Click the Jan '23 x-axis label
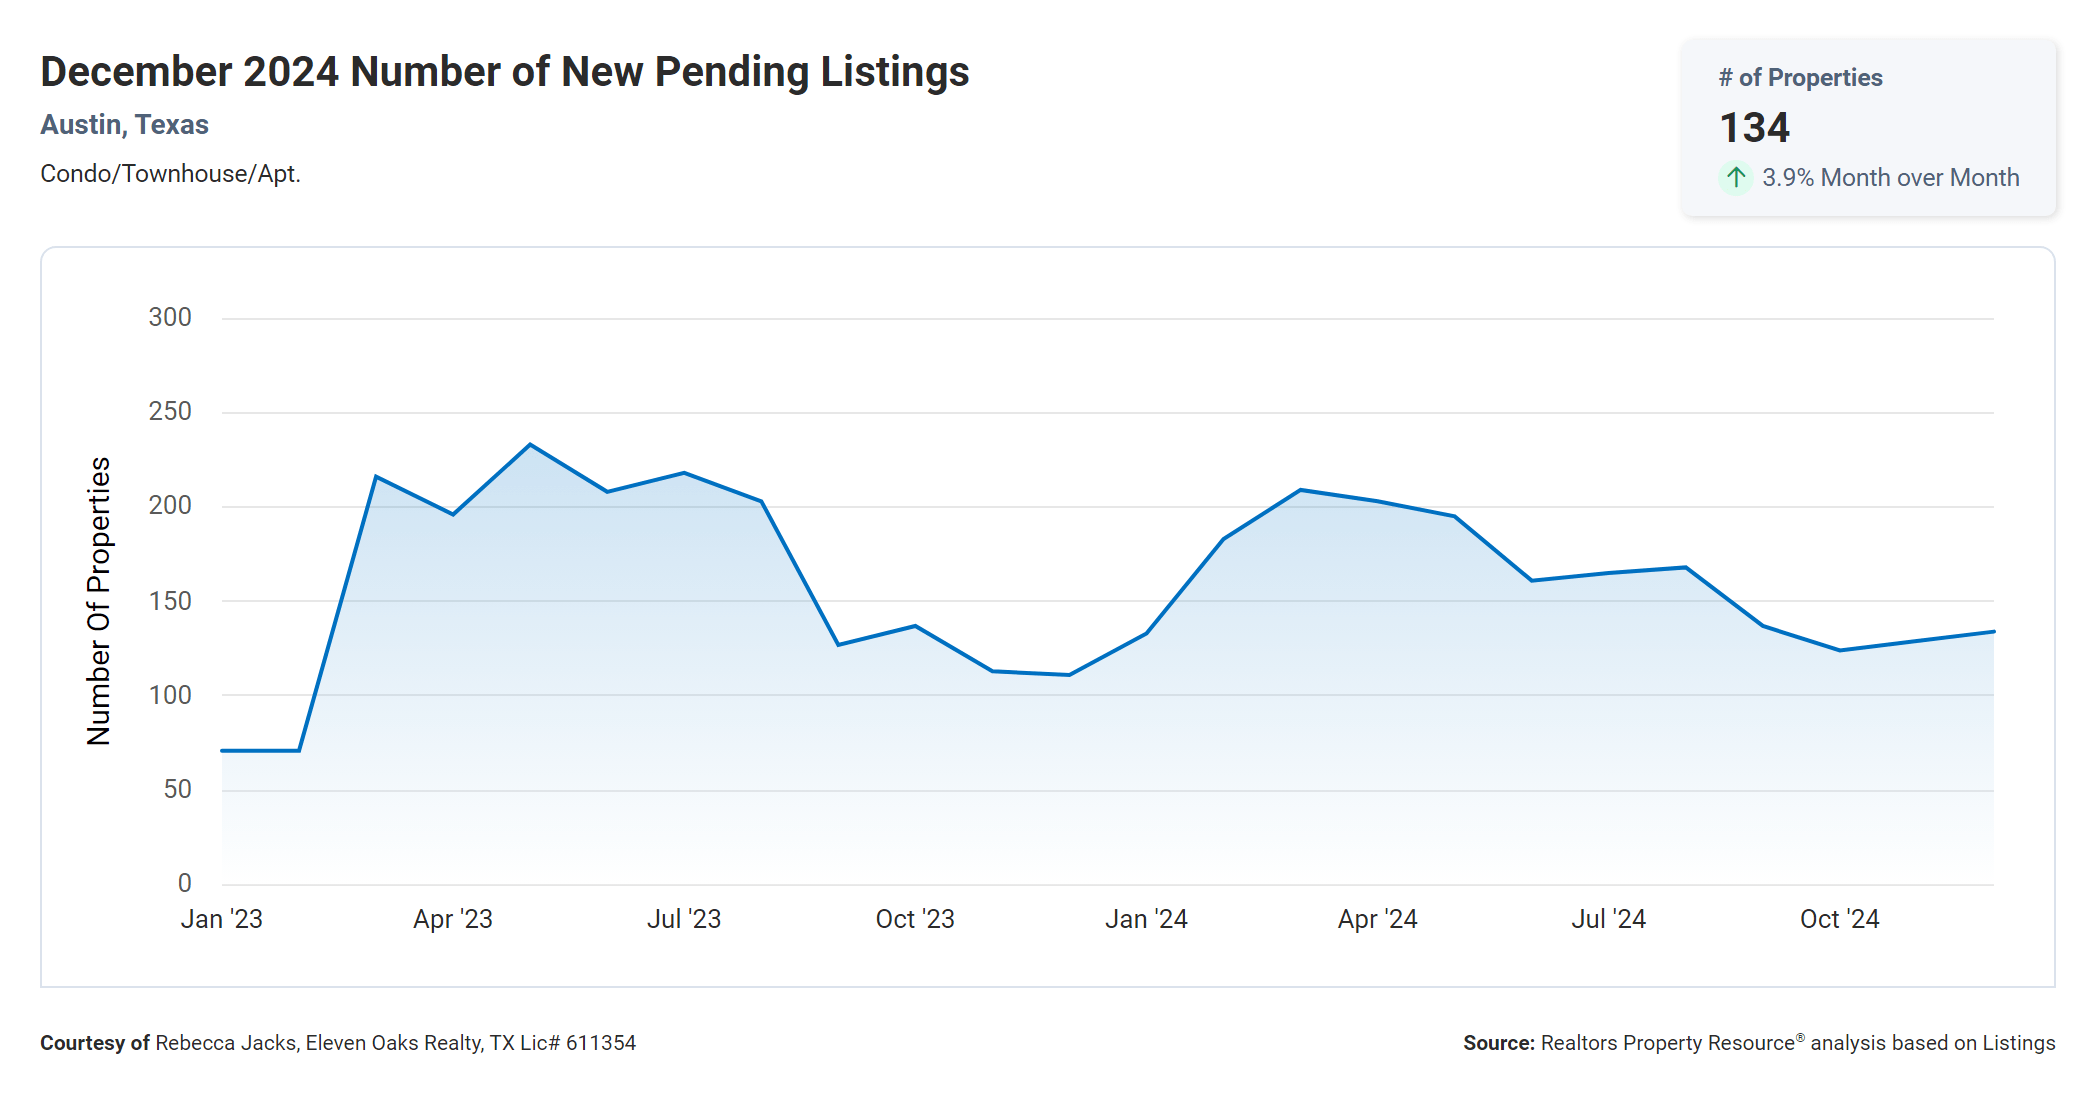Viewport: 2096px width, 1100px height. pyautogui.click(x=221, y=919)
